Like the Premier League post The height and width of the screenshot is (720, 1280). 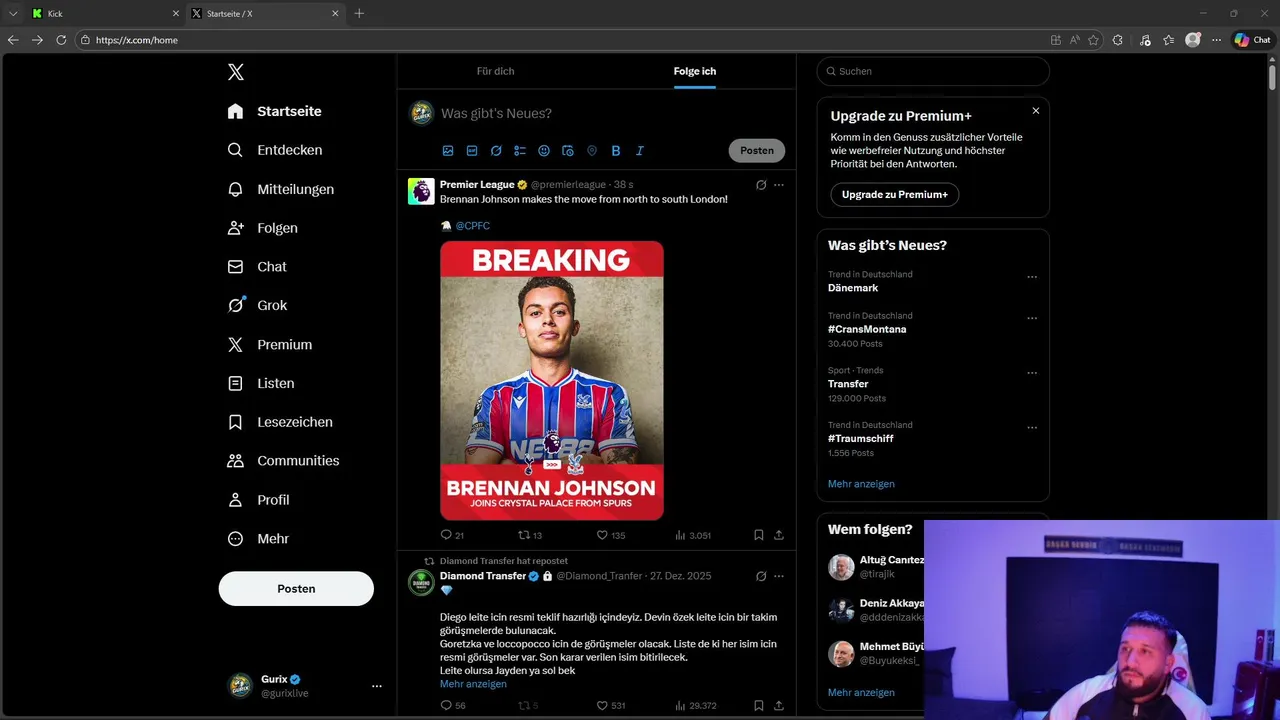click(610, 535)
